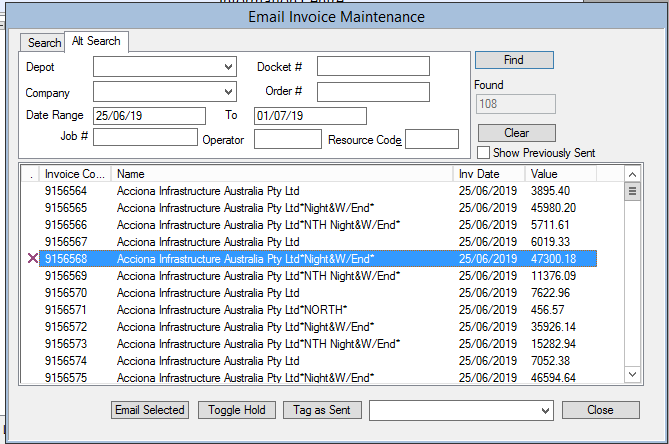
Task: Click the invoice list scroll up arrow
Action: coord(632,174)
